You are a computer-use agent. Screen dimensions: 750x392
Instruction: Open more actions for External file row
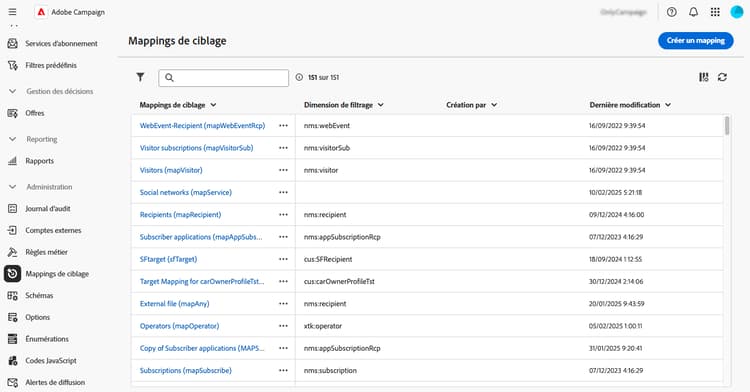point(283,304)
